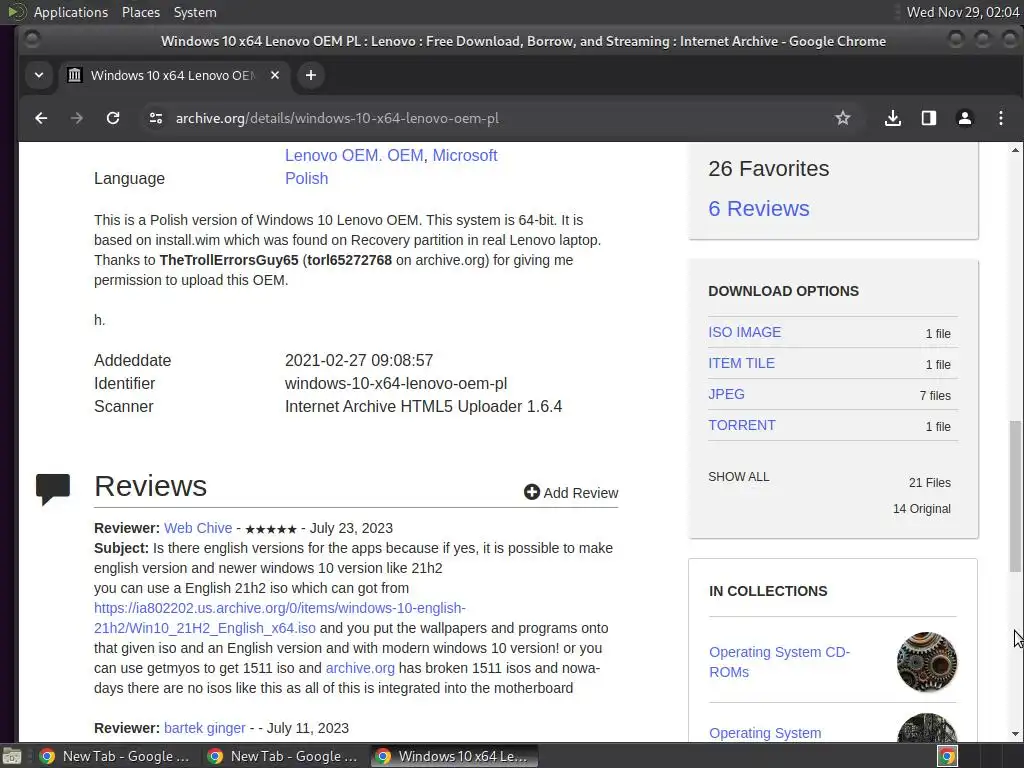Switch to first New Tab taskbar window
The image size is (1024, 768).
coord(116,756)
